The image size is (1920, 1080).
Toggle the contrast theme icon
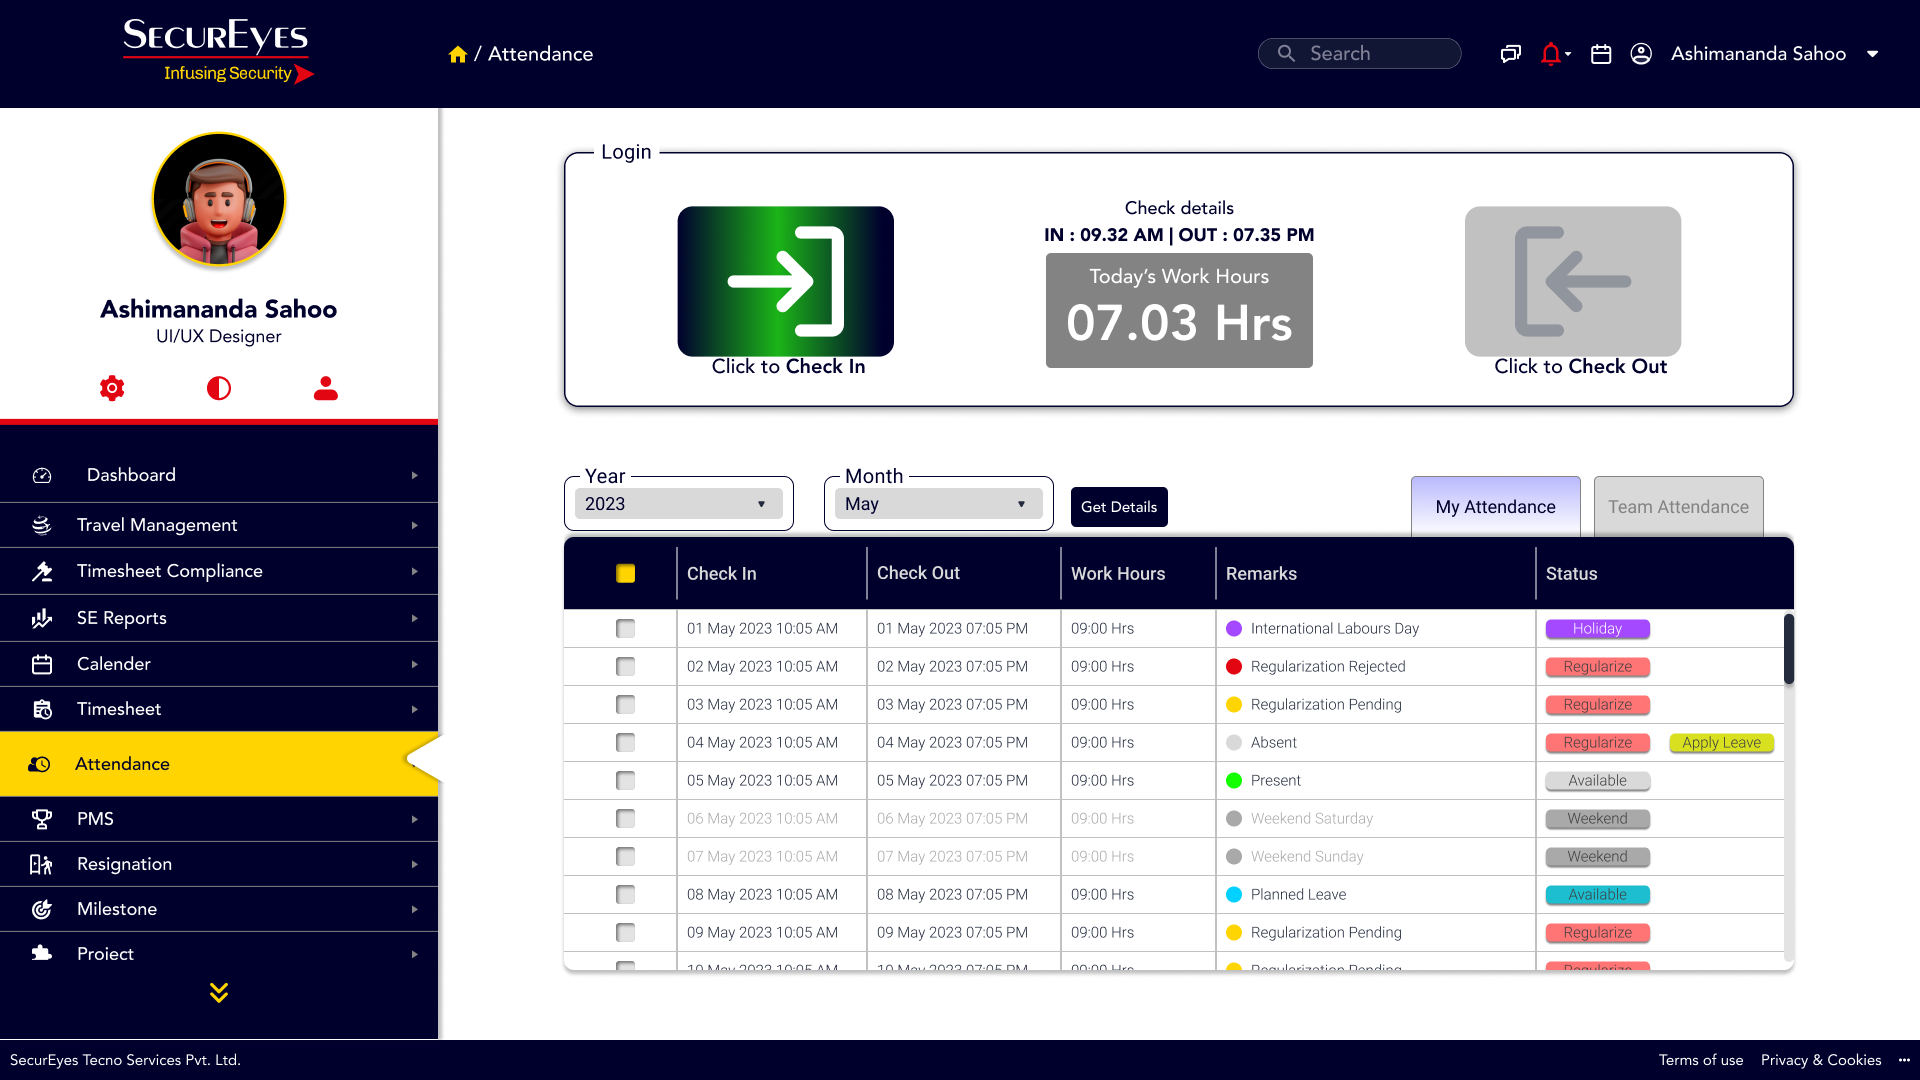pyautogui.click(x=219, y=388)
